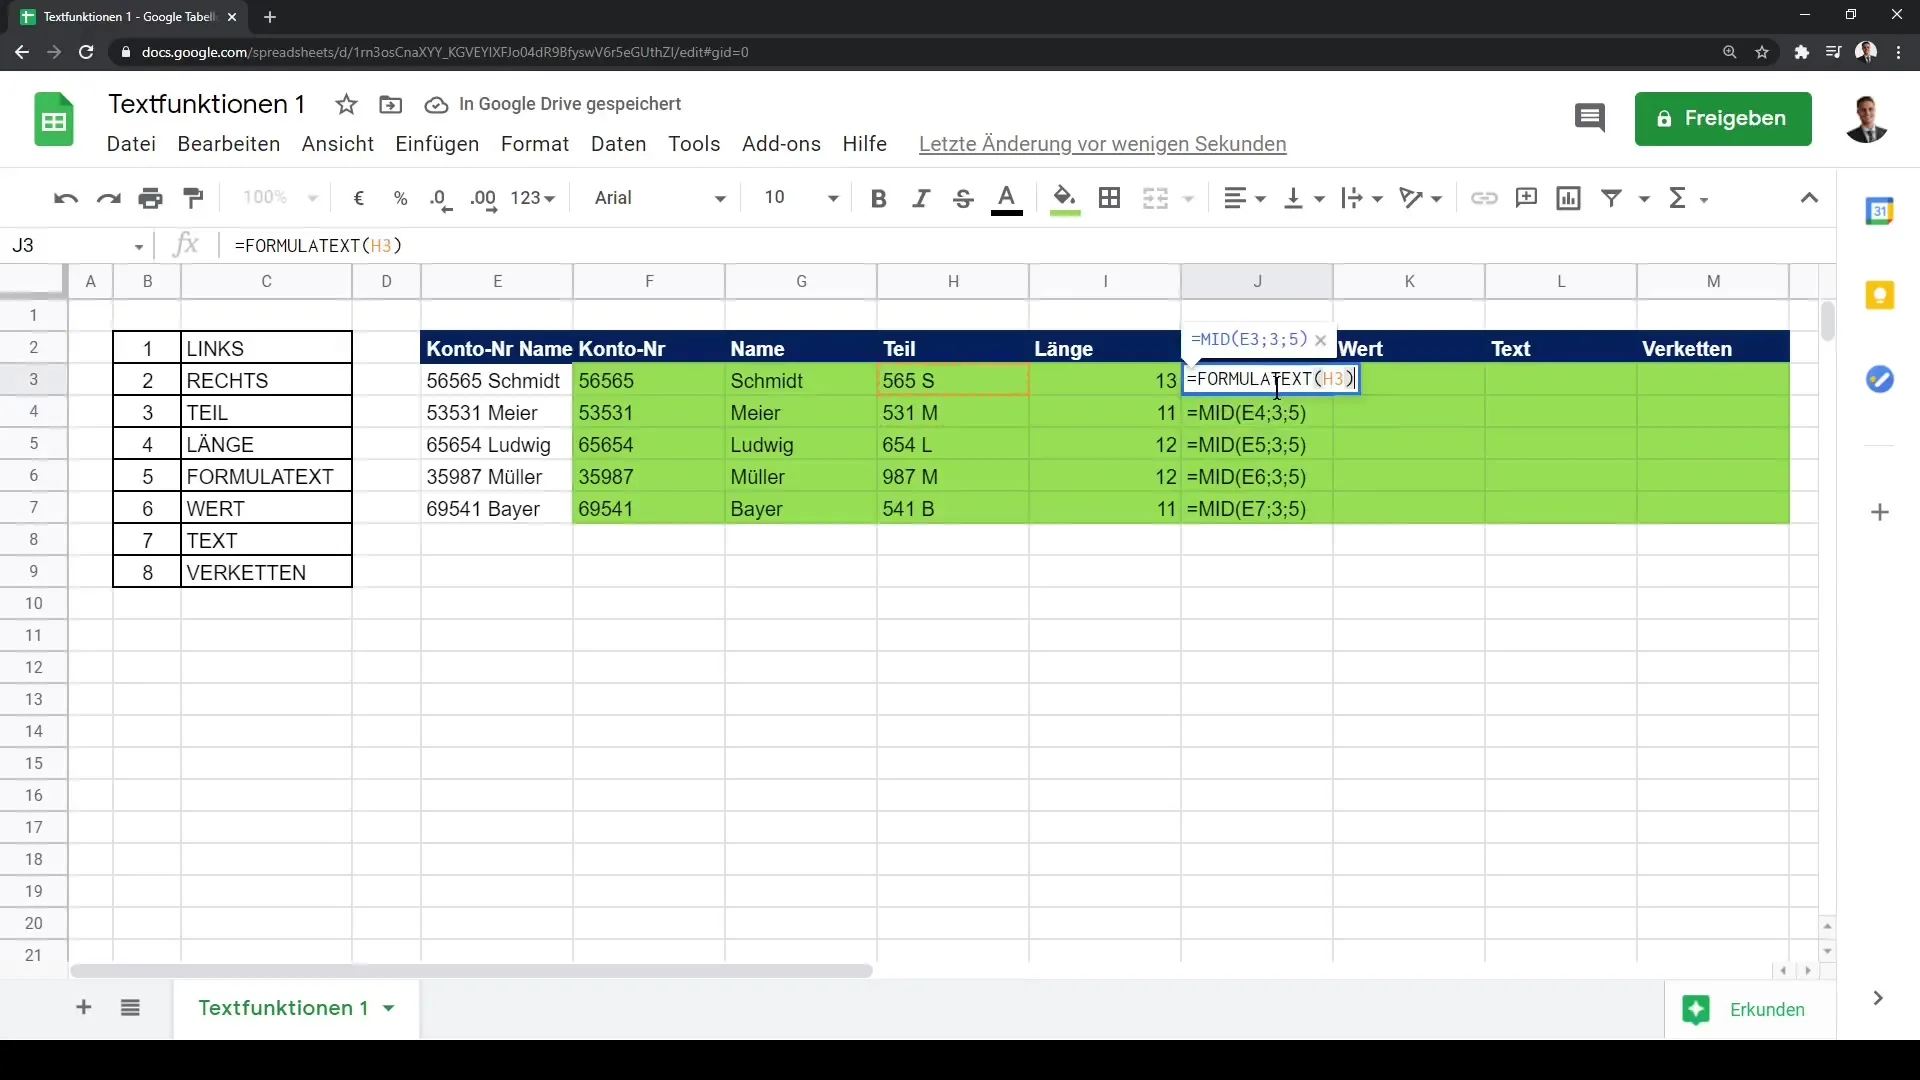
Task: Insert comment icon in toolbar
Action: pyautogui.click(x=1526, y=198)
